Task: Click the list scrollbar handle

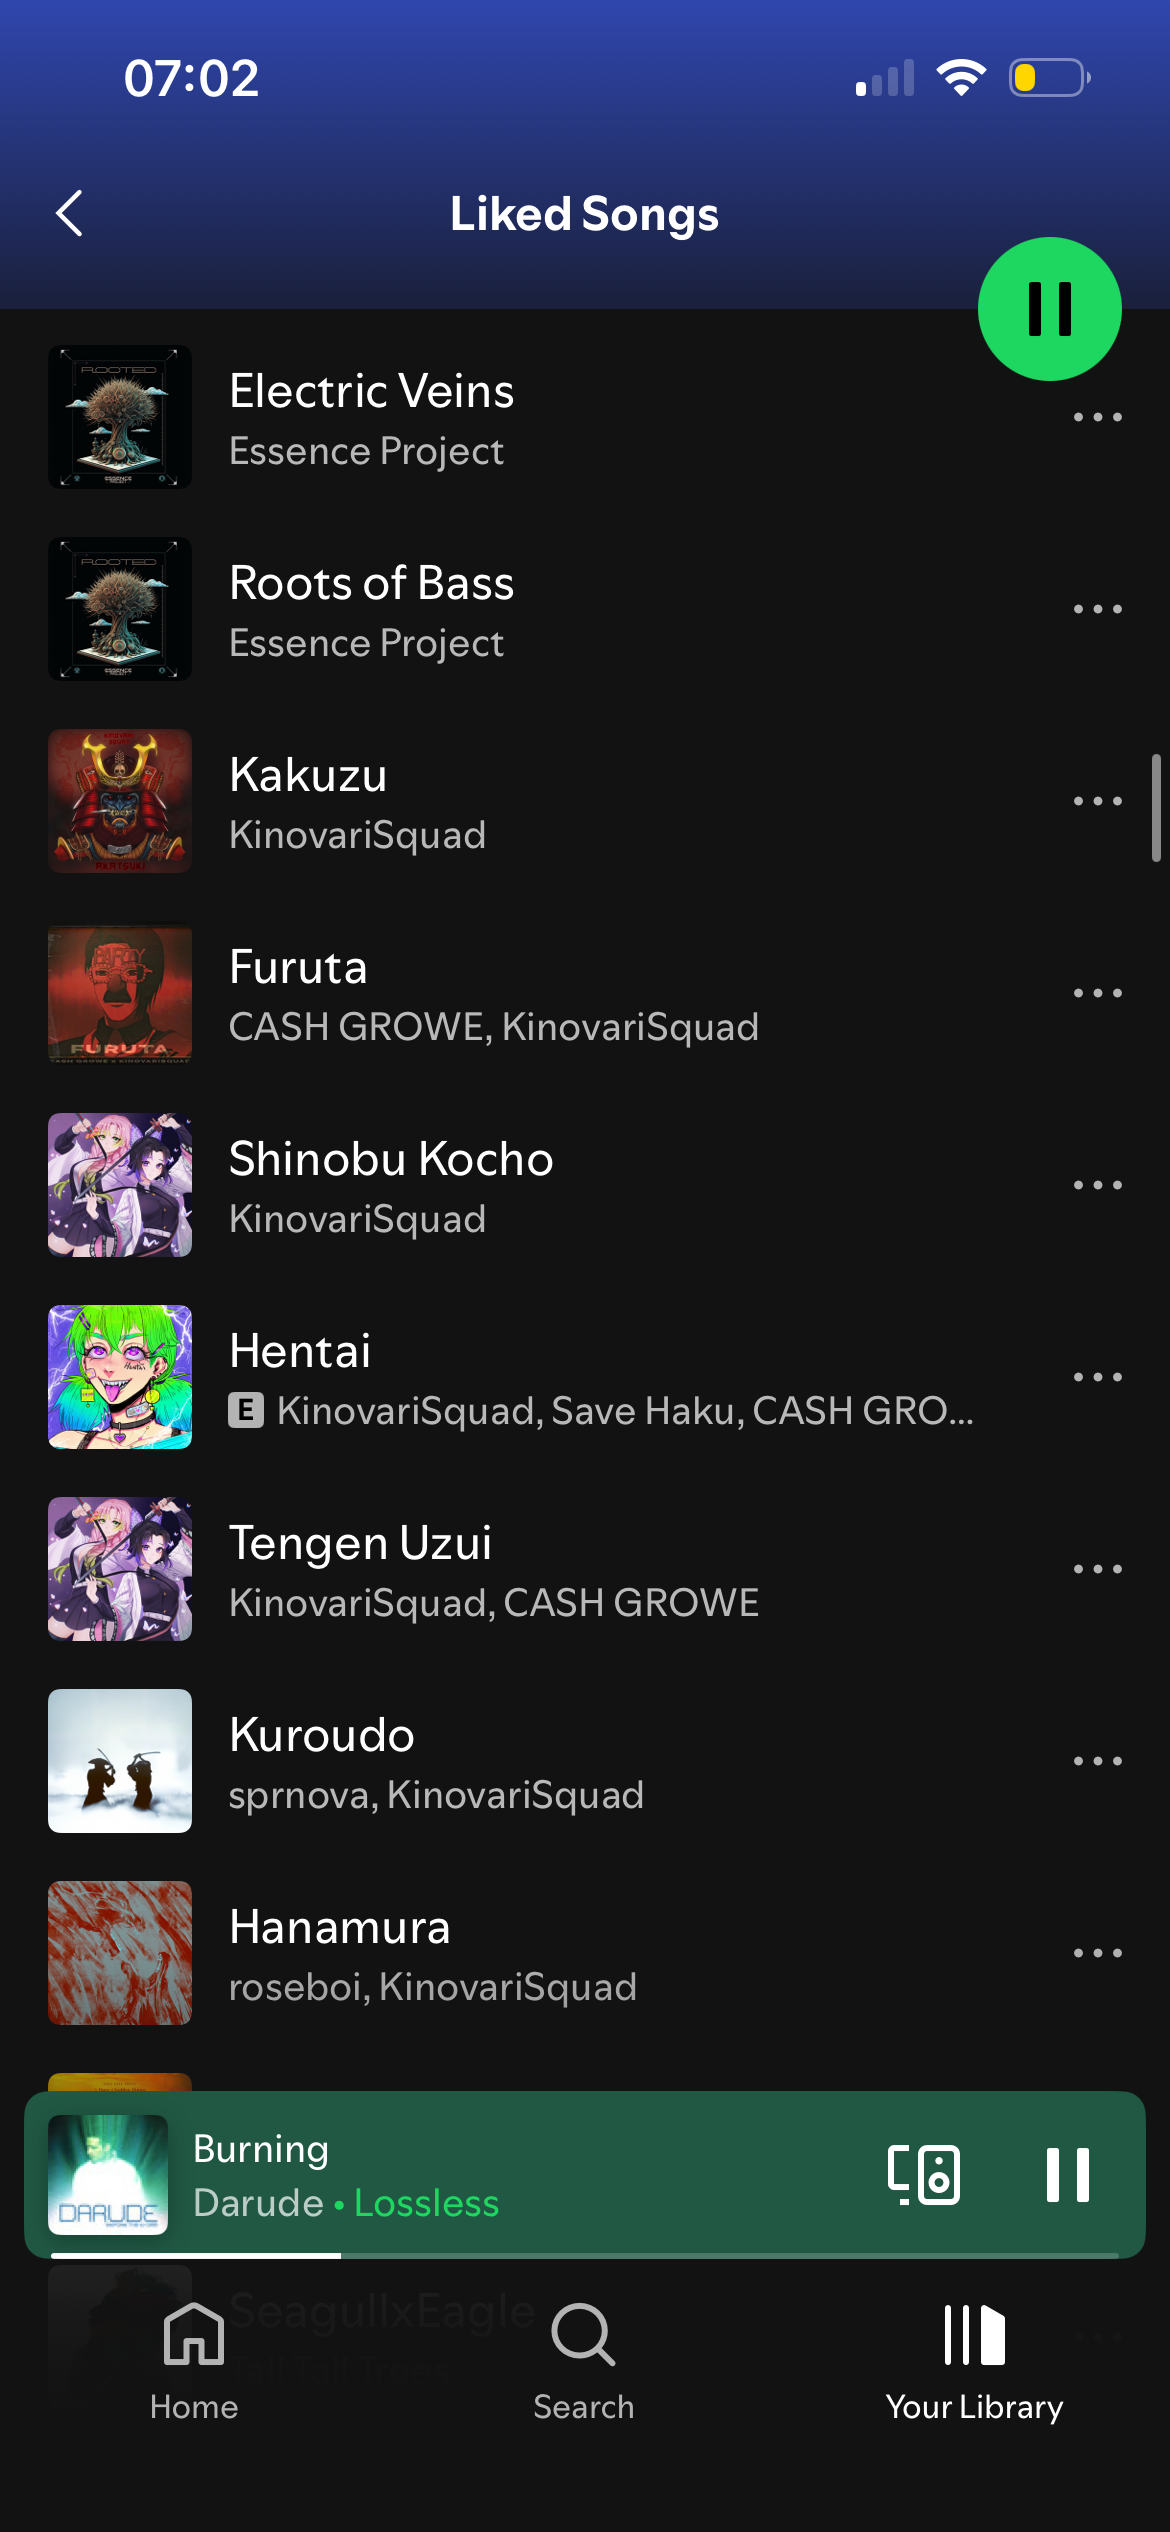Action: pos(1156,808)
